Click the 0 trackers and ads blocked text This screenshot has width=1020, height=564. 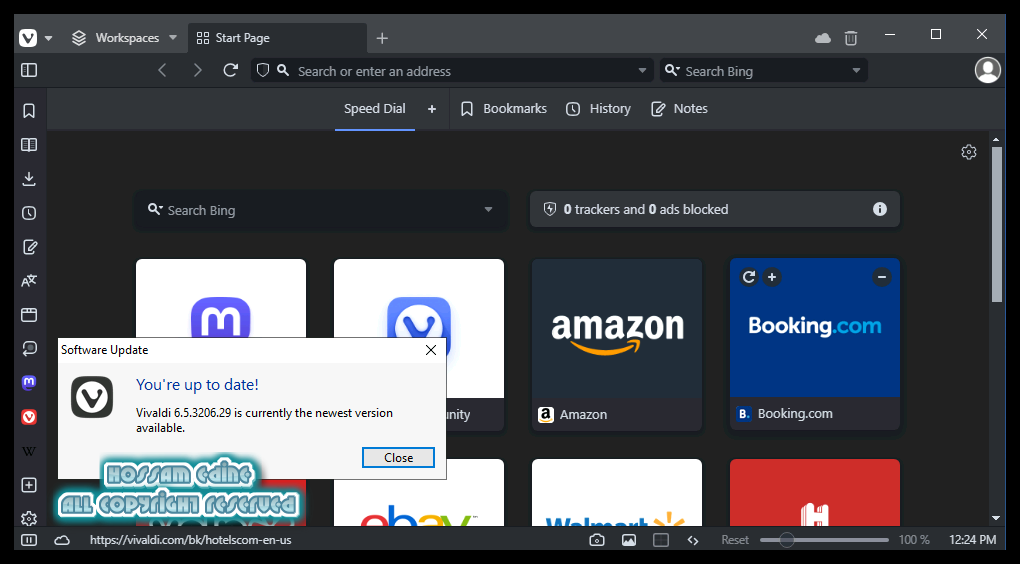(646, 209)
